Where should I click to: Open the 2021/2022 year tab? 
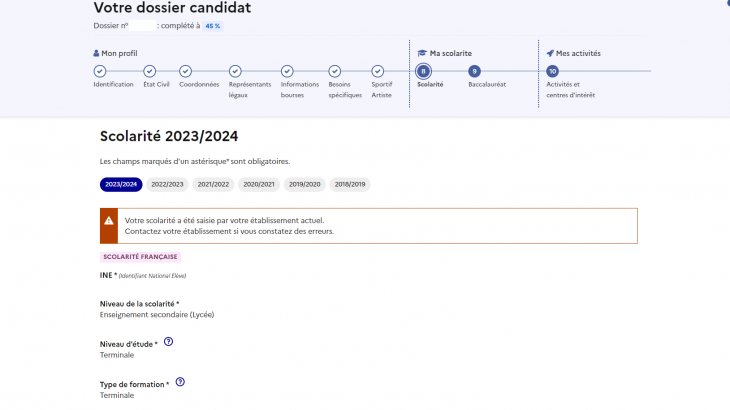click(213, 184)
